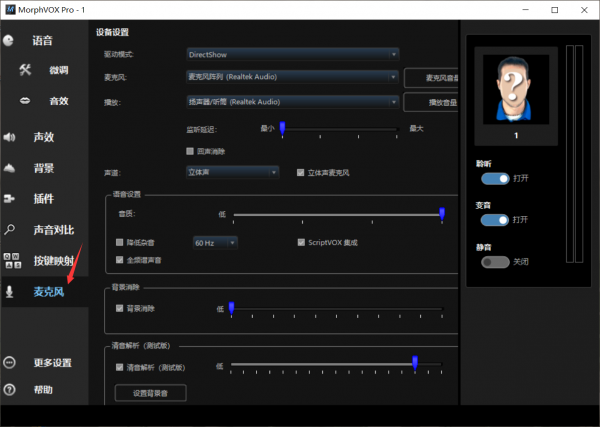This screenshot has width=600, height=427.
Task: Click the 声音对比 magnifier icon
Action: tap(10, 230)
